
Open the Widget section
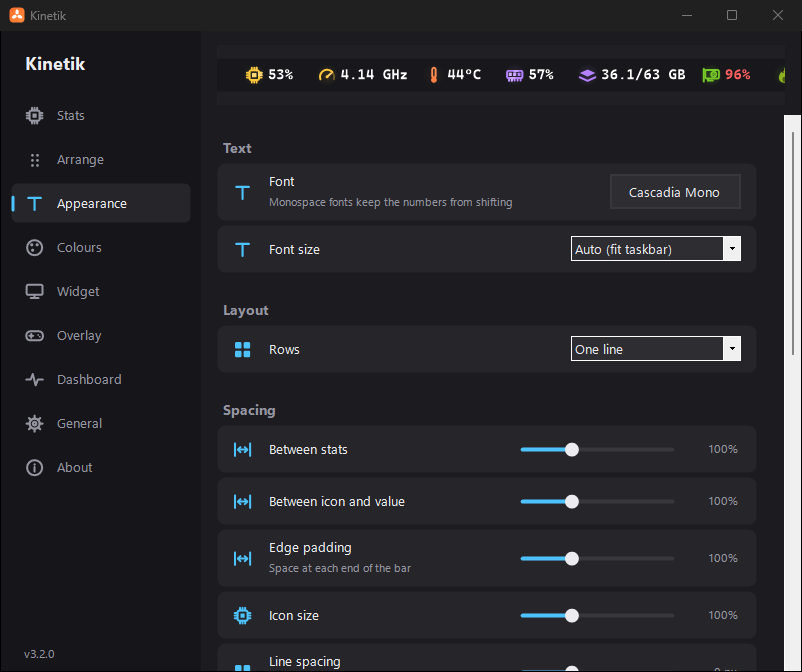pos(101,292)
